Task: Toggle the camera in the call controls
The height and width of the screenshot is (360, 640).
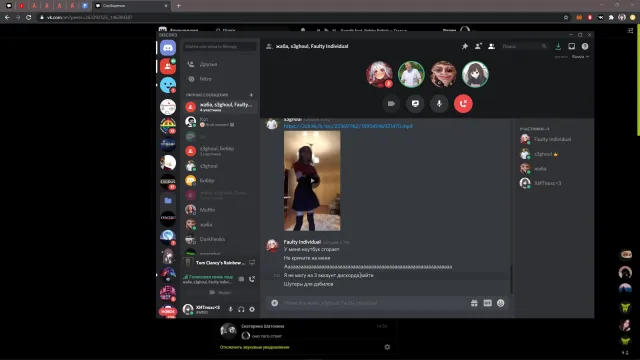Action: tap(391, 104)
